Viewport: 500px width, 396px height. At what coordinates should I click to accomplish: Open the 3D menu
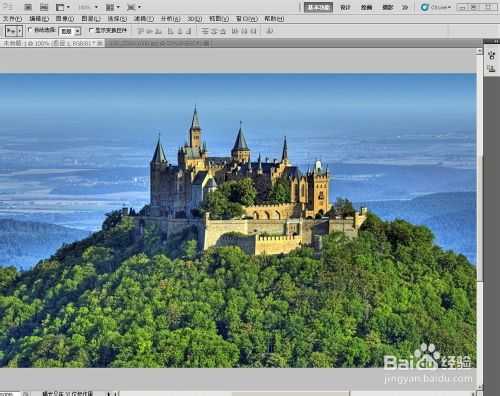pos(195,19)
